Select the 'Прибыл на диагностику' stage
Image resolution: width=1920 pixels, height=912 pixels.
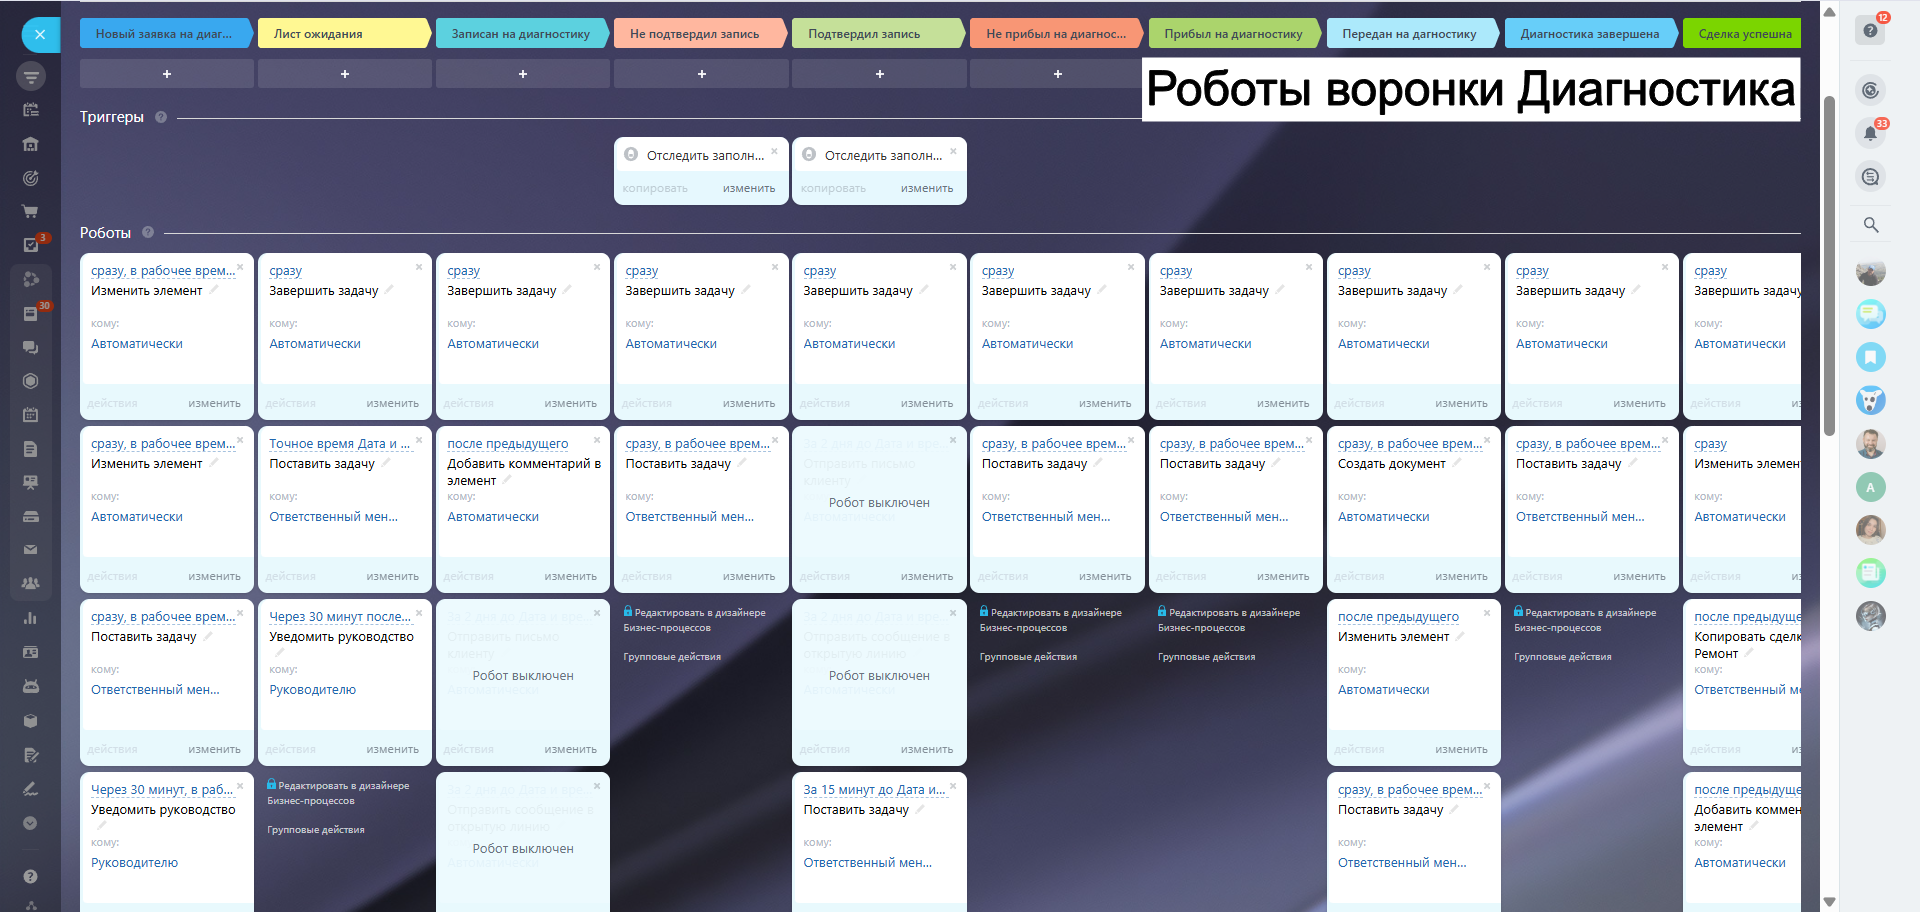coord(1234,34)
